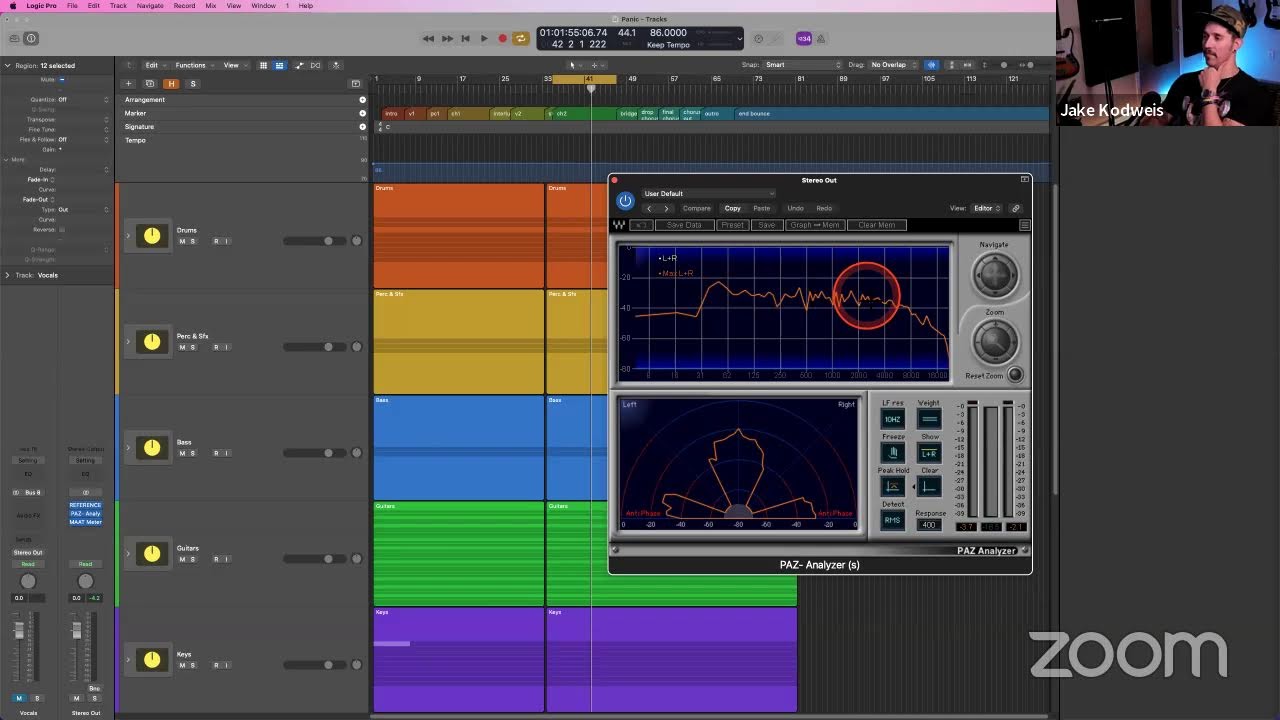
Task: Click Compare in plugin header
Action: [697, 208]
